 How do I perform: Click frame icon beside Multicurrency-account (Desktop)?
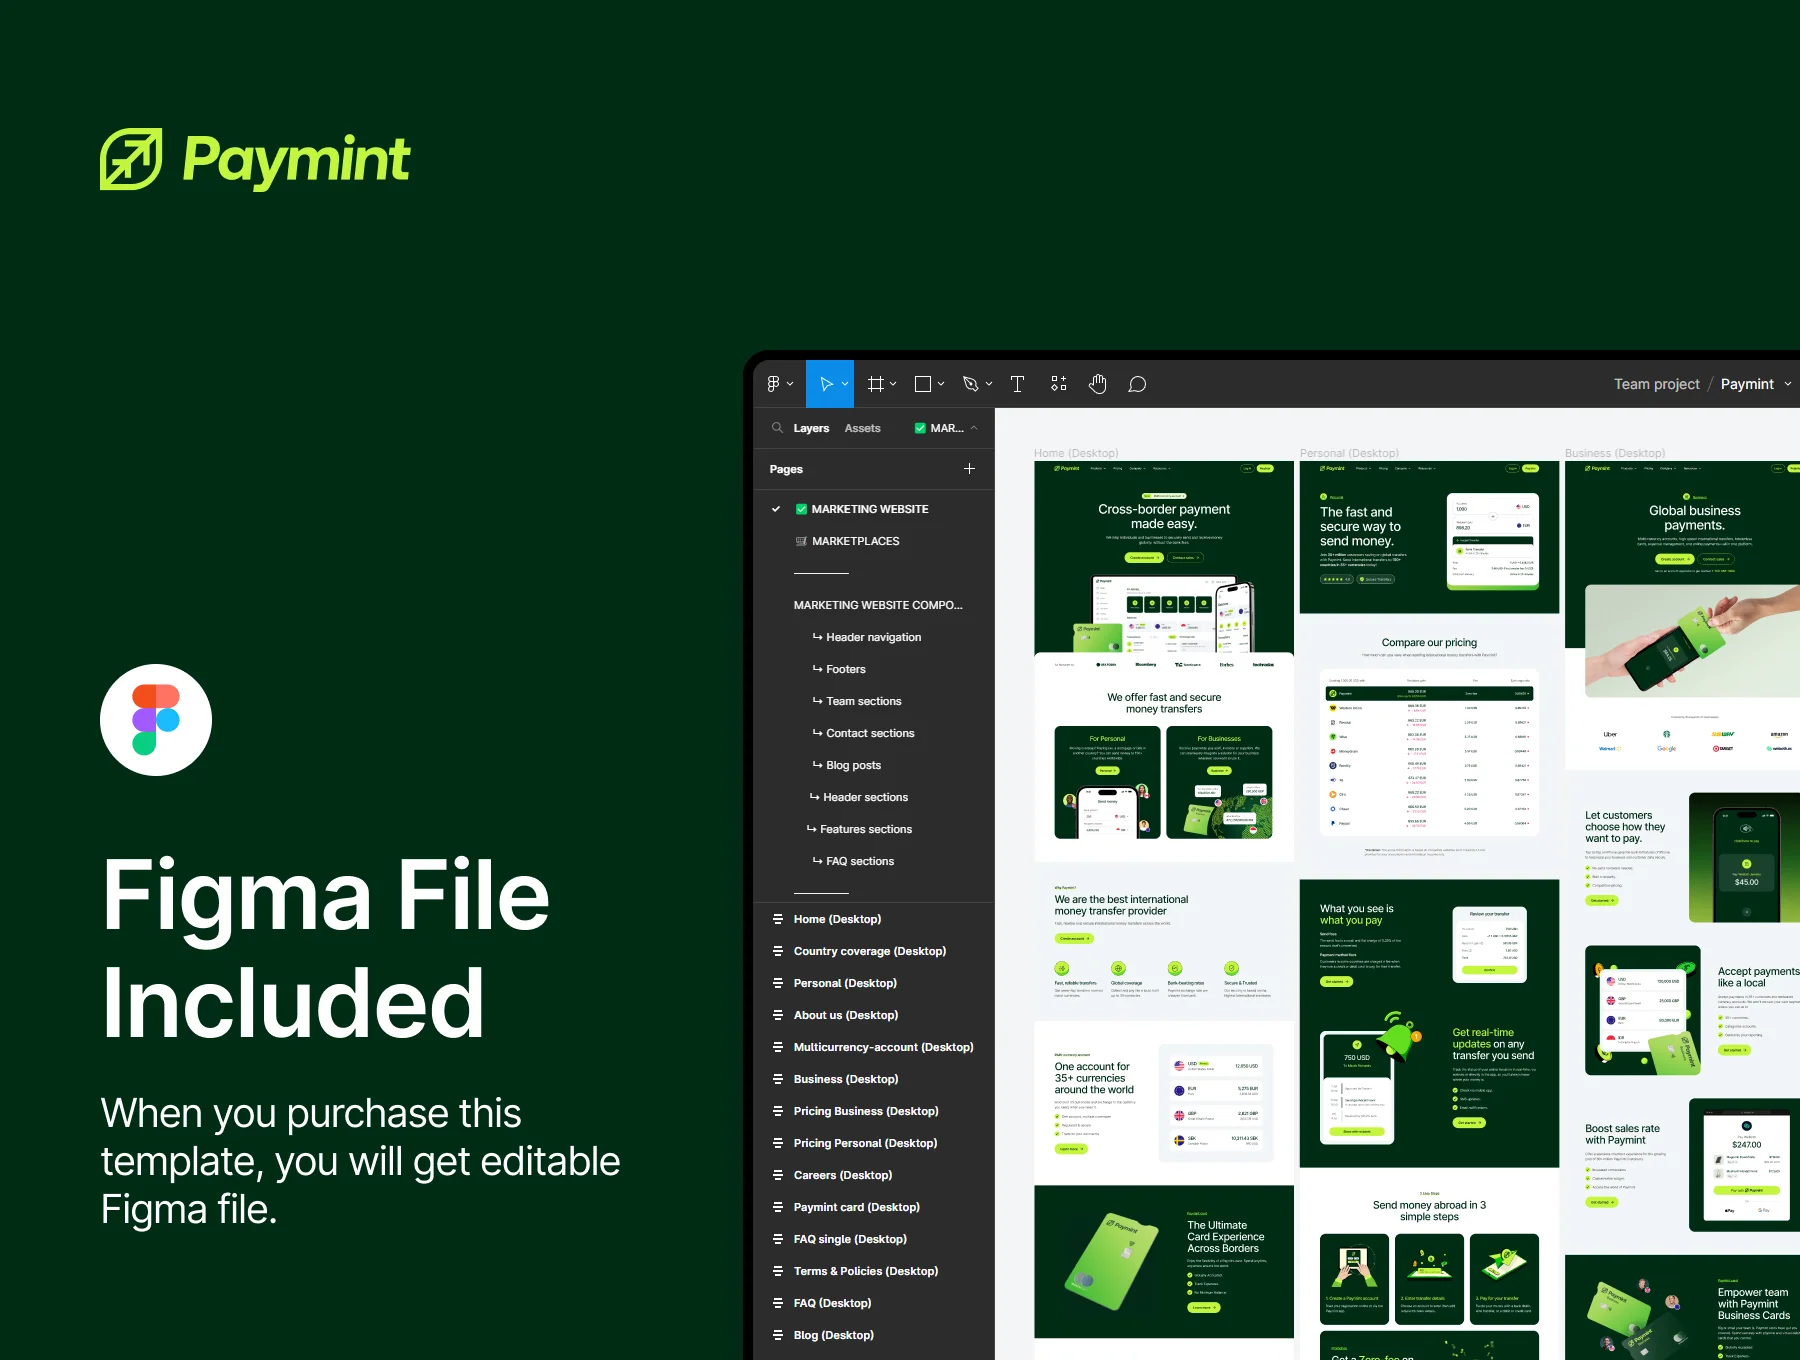[x=777, y=1047]
